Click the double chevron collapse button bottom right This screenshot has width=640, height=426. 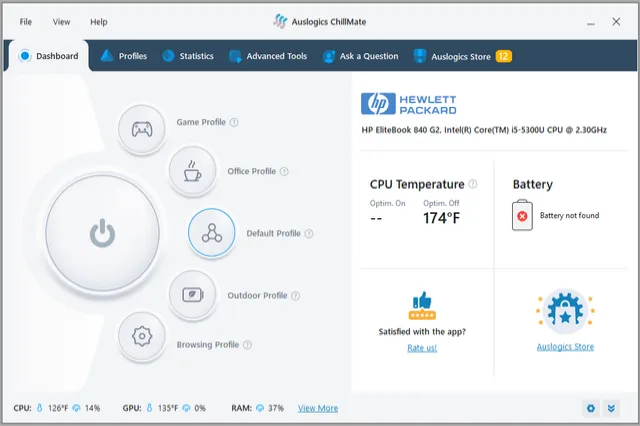(611, 408)
